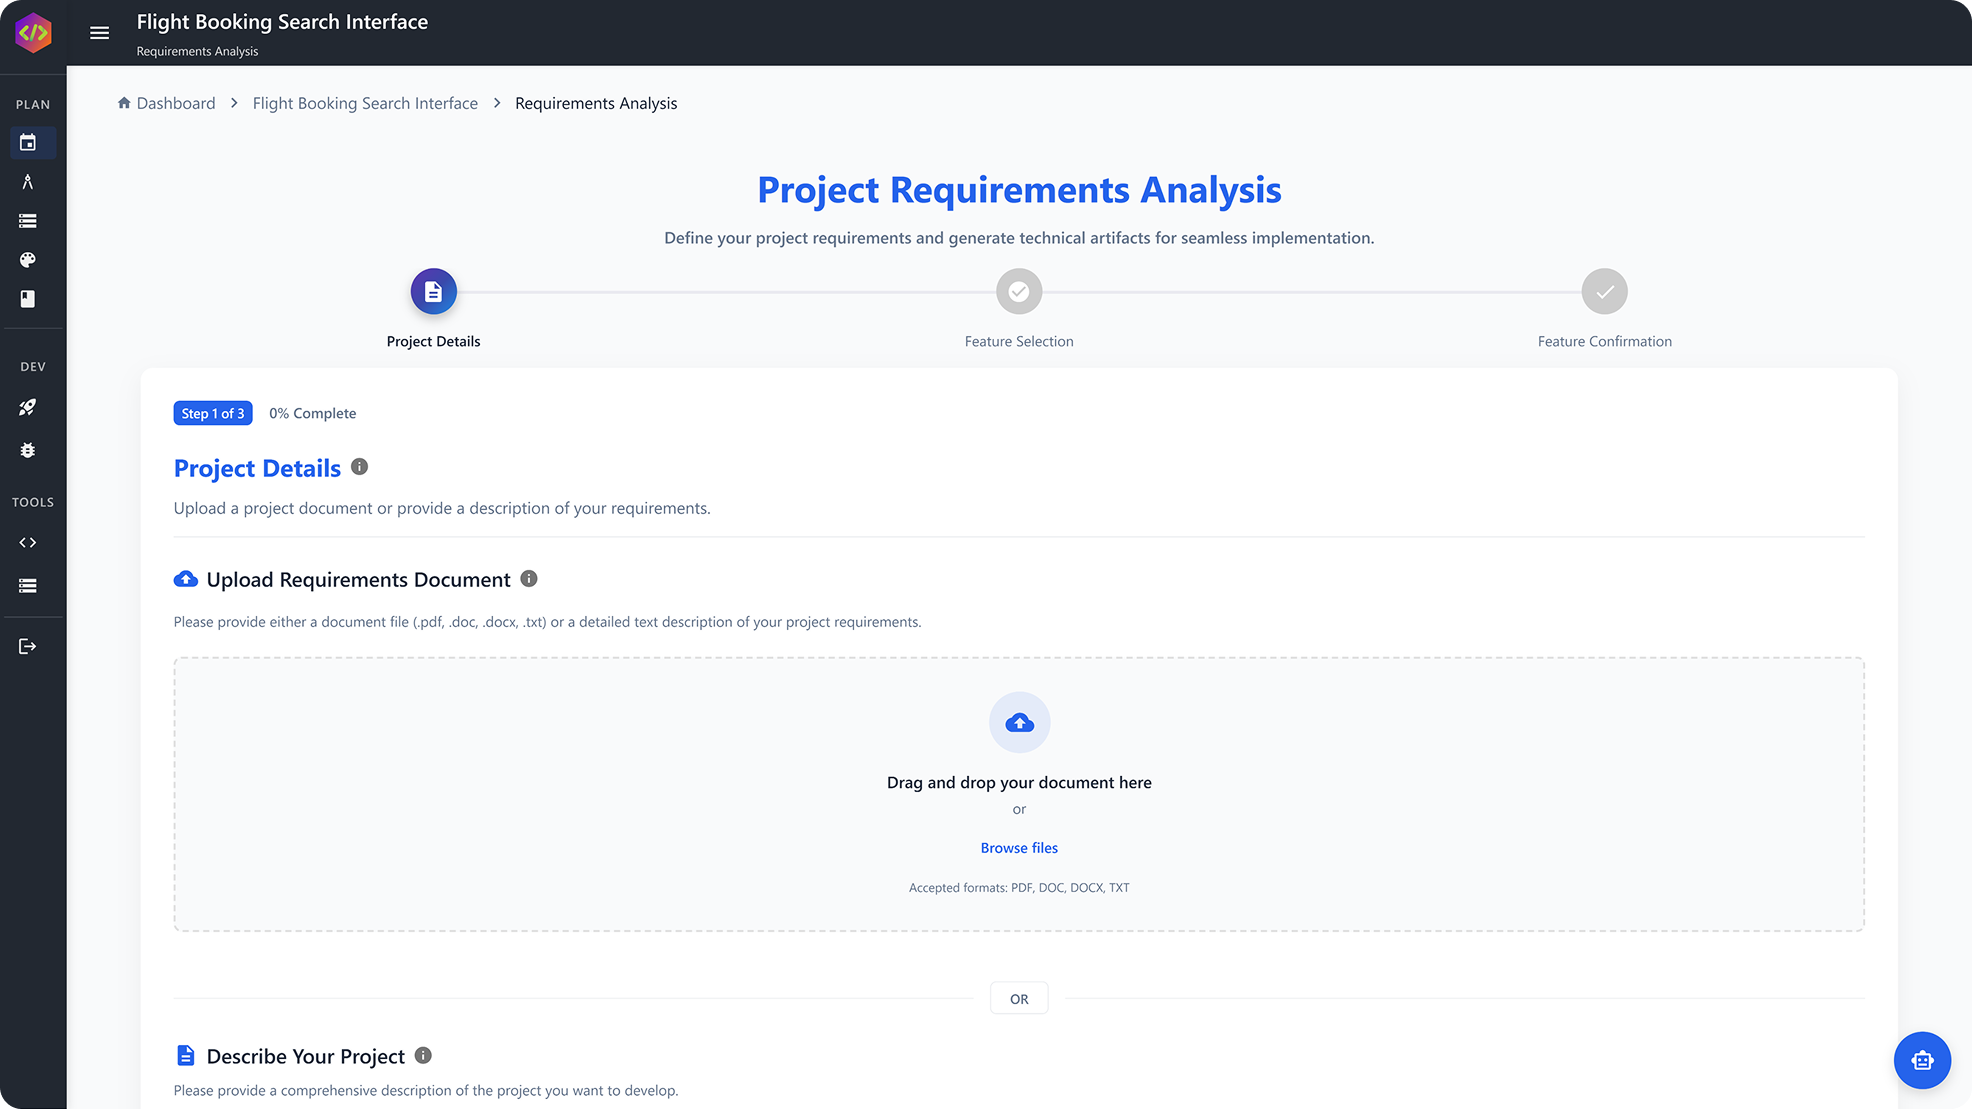Go to the Project Details step

point(433,291)
